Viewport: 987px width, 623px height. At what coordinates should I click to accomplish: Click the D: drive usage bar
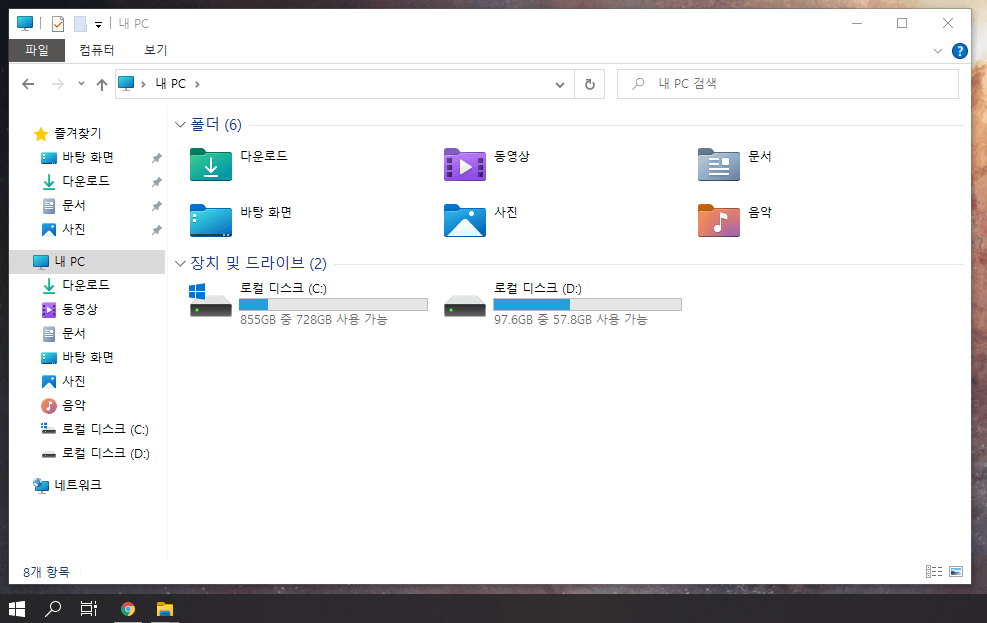[587, 305]
